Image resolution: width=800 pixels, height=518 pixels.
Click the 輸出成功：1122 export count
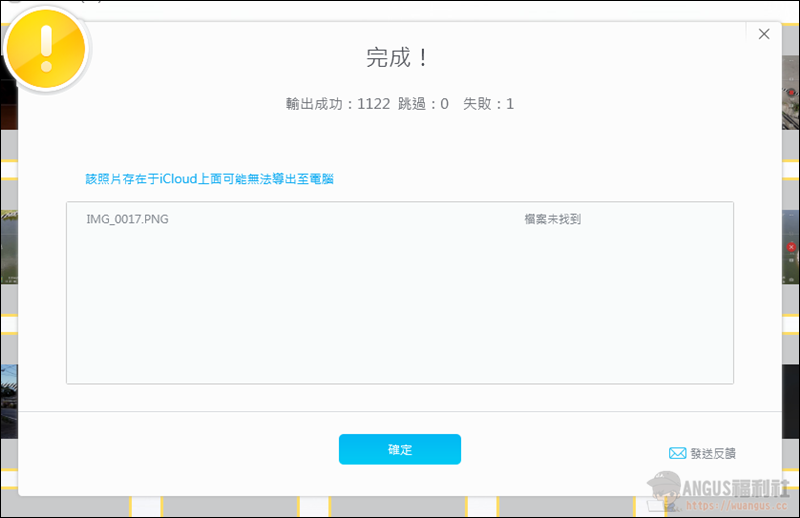[337, 104]
